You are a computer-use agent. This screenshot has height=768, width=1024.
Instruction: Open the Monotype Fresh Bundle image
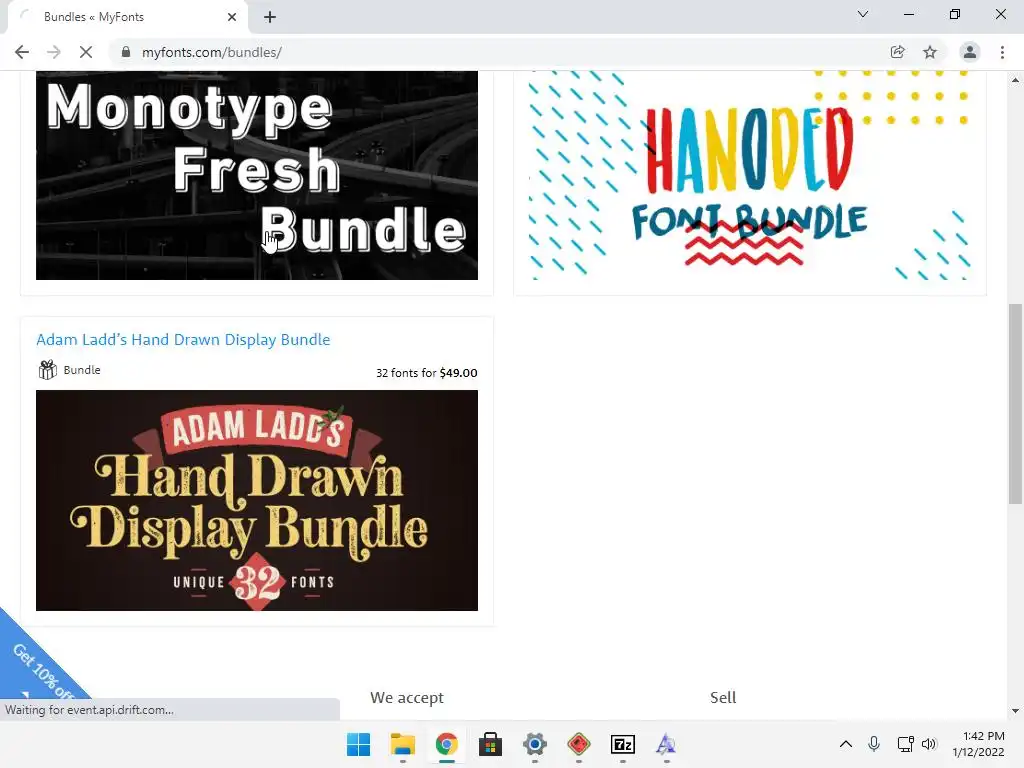tap(257, 175)
